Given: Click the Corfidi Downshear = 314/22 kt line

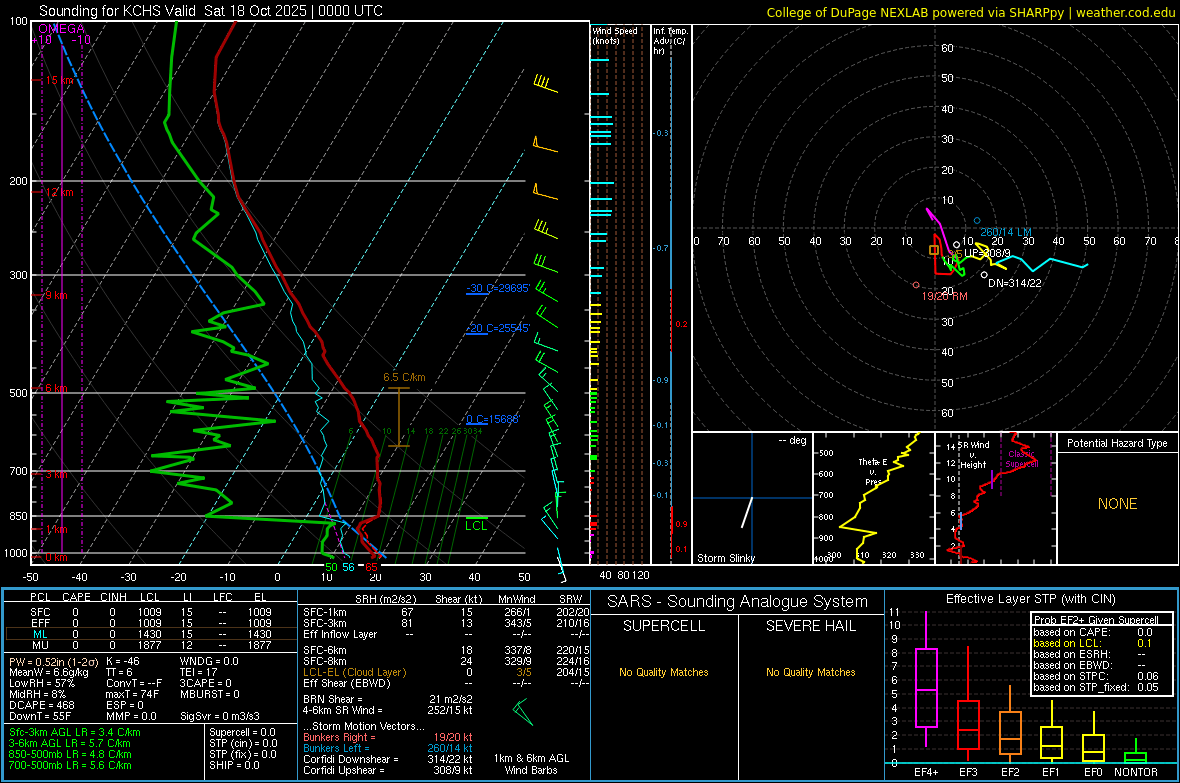Looking at the screenshot, I should click(x=388, y=759).
